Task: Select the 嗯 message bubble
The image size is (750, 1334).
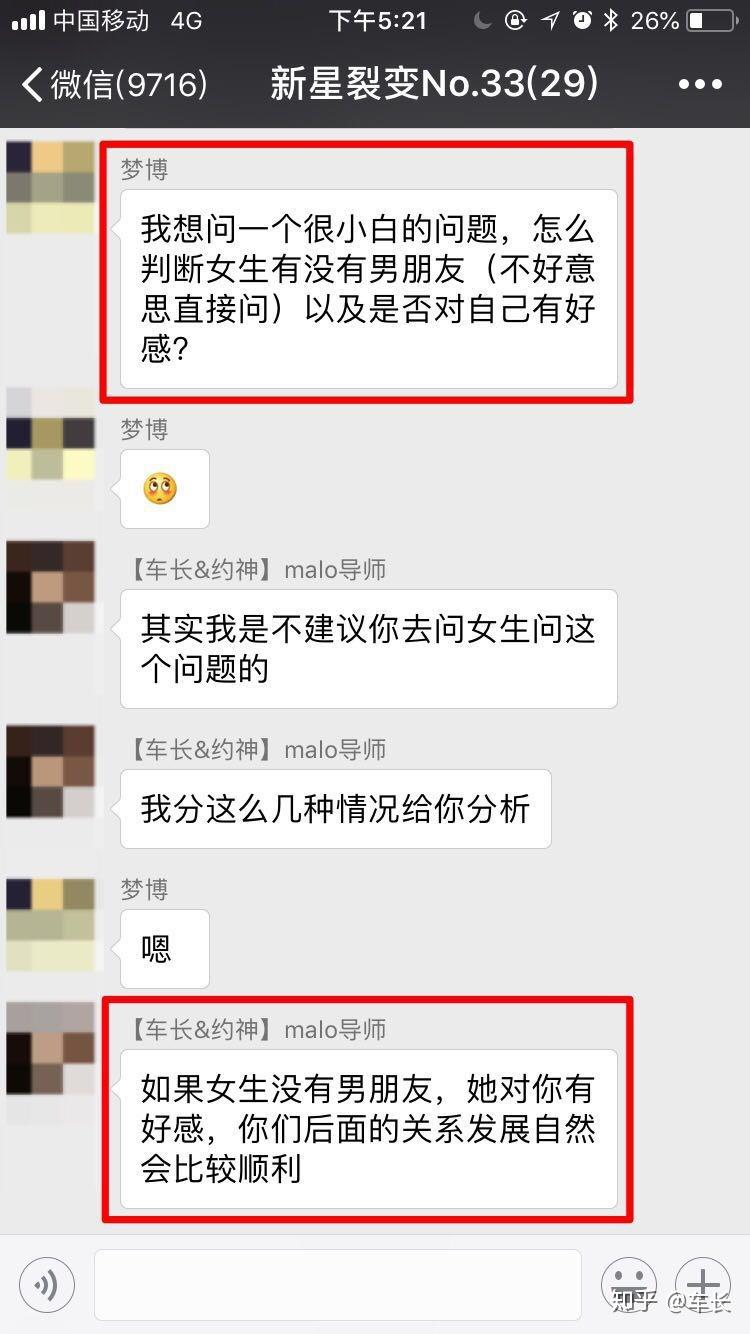Action: pyautogui.click(x=165, y=949)
